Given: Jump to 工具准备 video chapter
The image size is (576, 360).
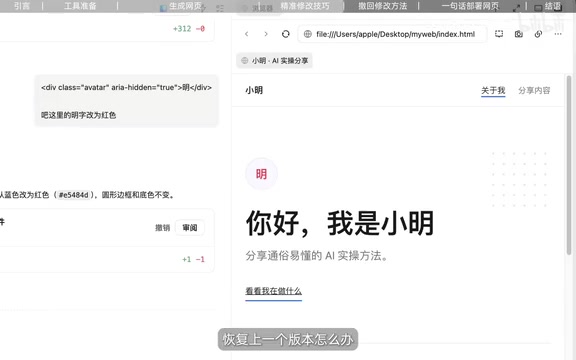Looking at the screenshot, I should pyautogui.click(x=80, y=6).
